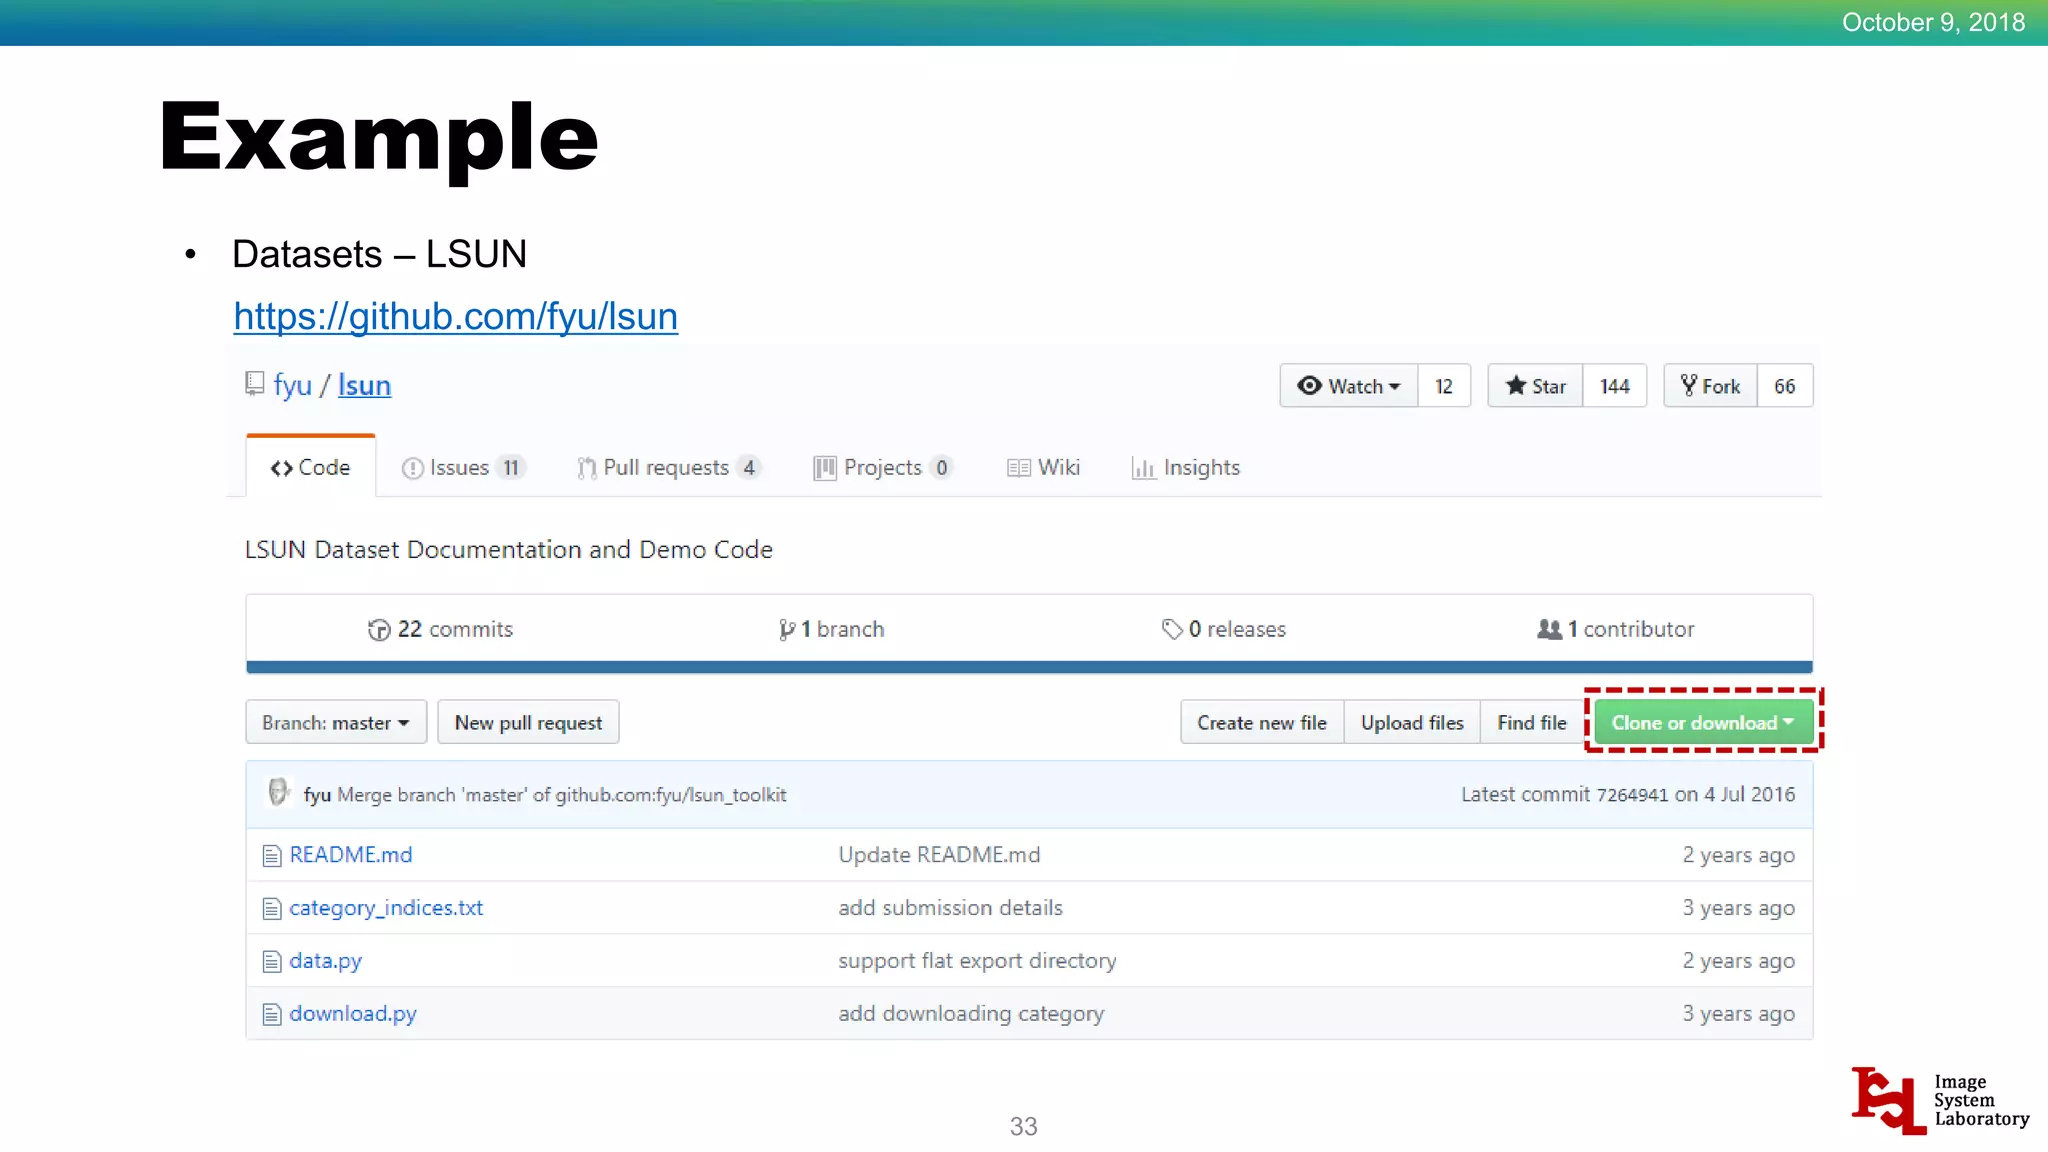
Task: Click the Pull requests branch icon
Action: 586,468
